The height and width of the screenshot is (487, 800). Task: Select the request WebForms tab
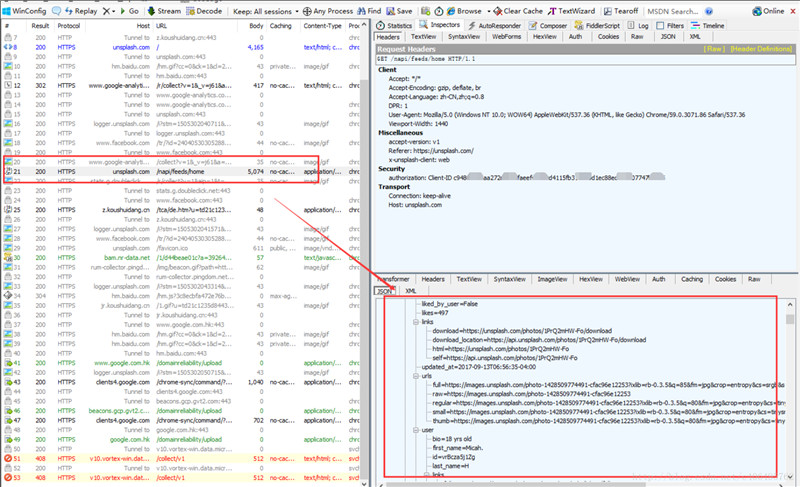506,37
